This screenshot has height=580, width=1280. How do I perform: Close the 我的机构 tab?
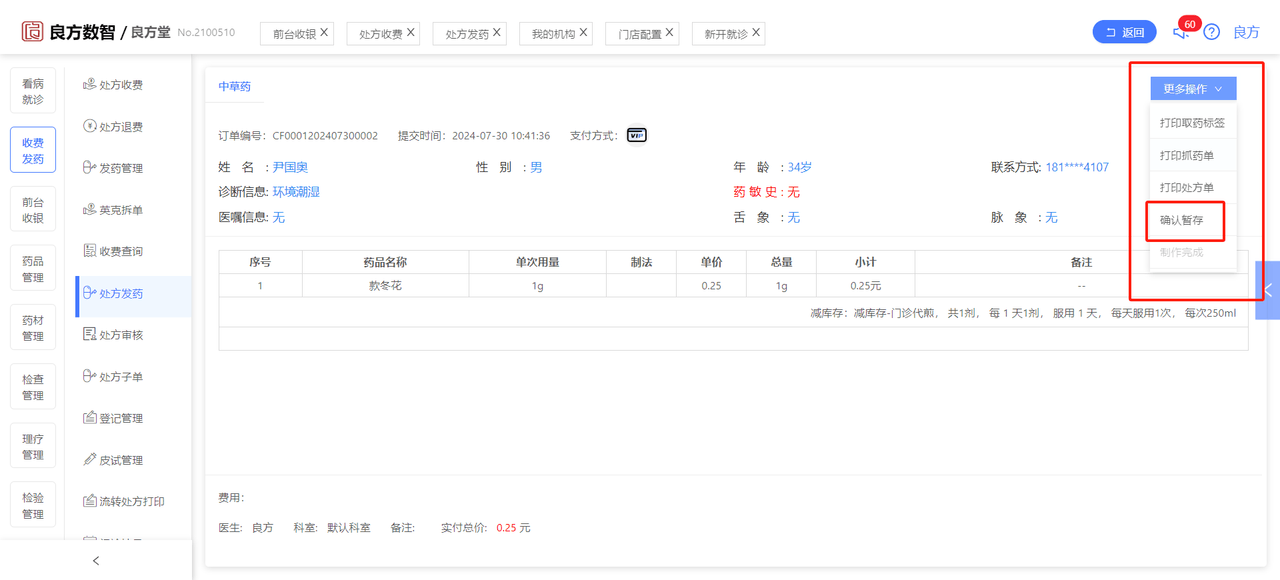583,33
